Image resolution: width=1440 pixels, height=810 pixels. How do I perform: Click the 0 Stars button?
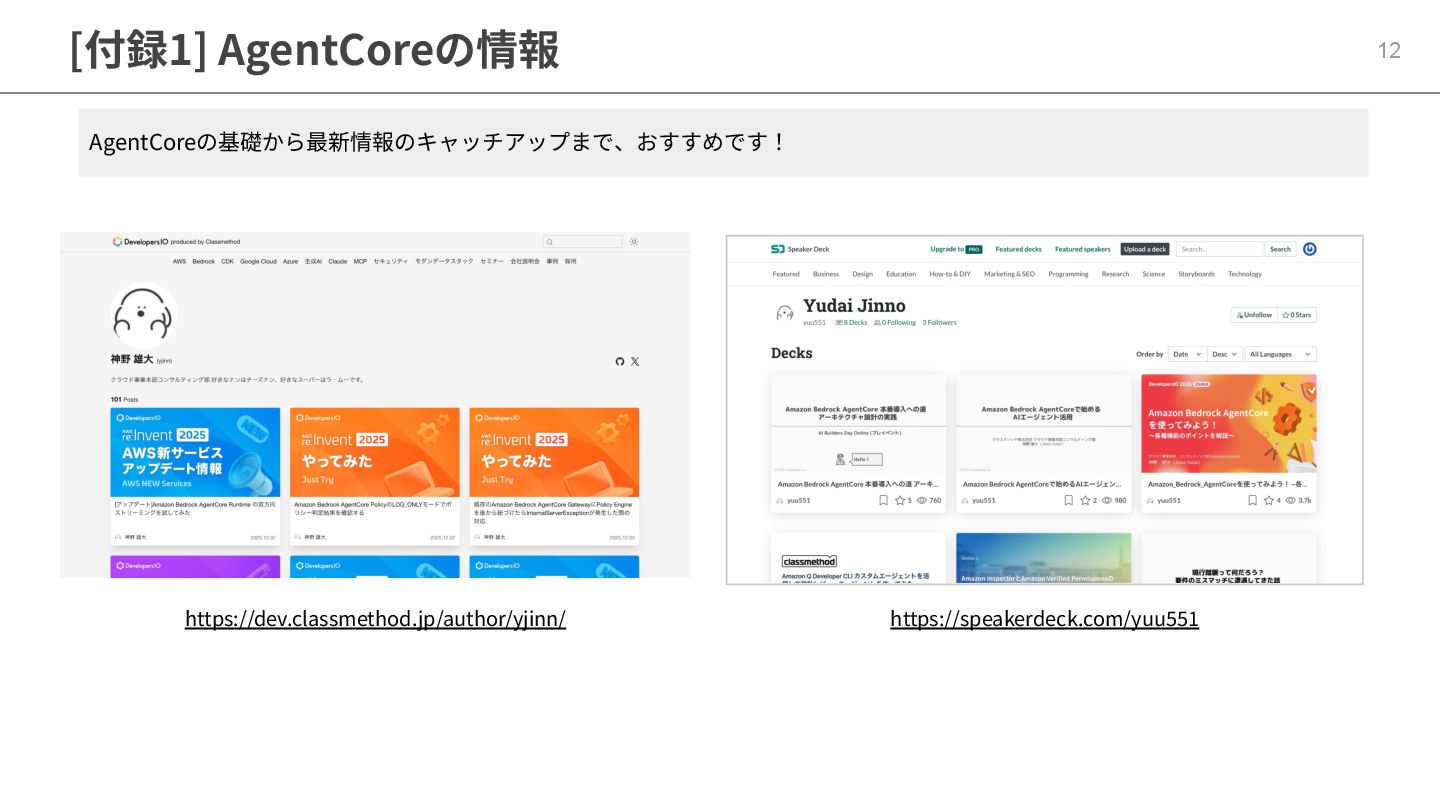point(1297,315)
